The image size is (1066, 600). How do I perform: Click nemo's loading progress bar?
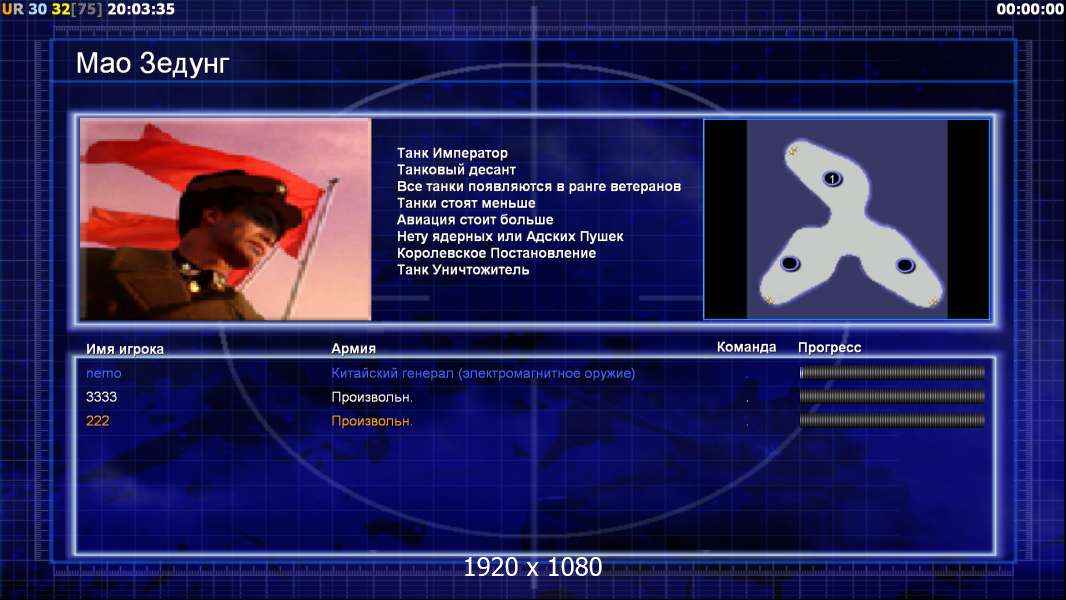coord(892,372)
